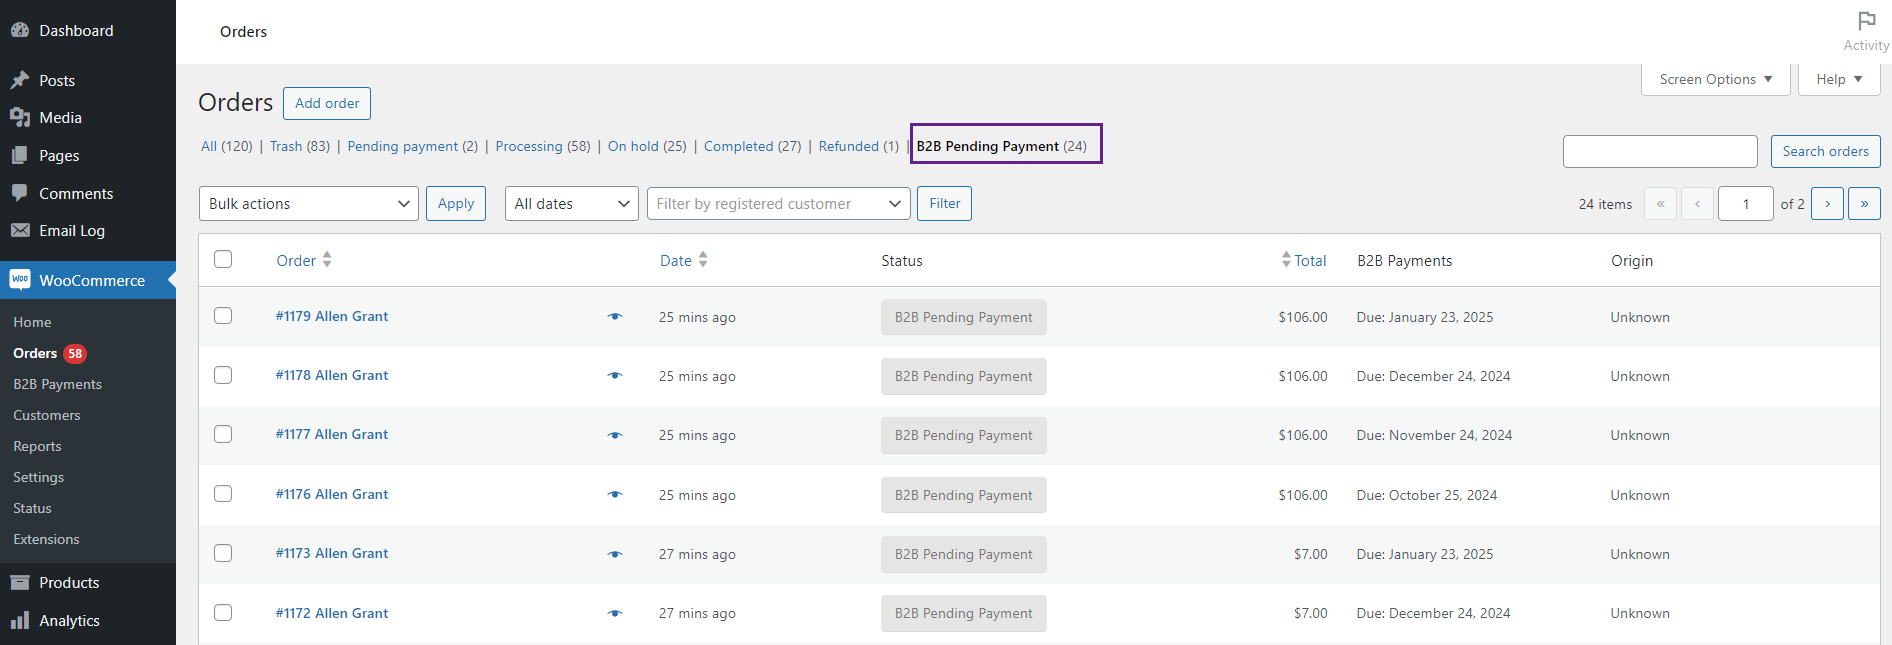Image resolution: width=1892 pixels, height=645 pixels.
Task: Open Filter by registered customer dropdown
Action: pyautogui.click(x=779, y=203)
